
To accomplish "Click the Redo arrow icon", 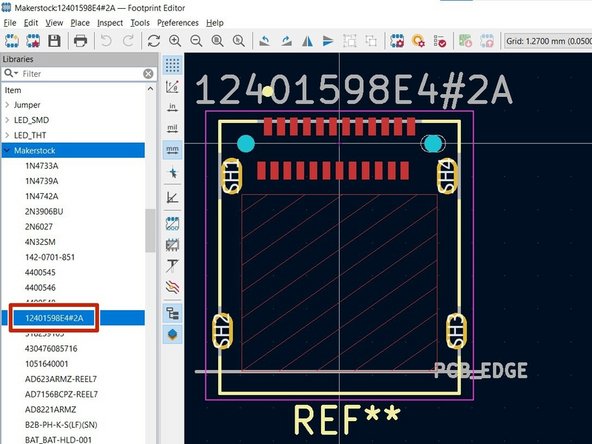I will [x=128, y=40].
